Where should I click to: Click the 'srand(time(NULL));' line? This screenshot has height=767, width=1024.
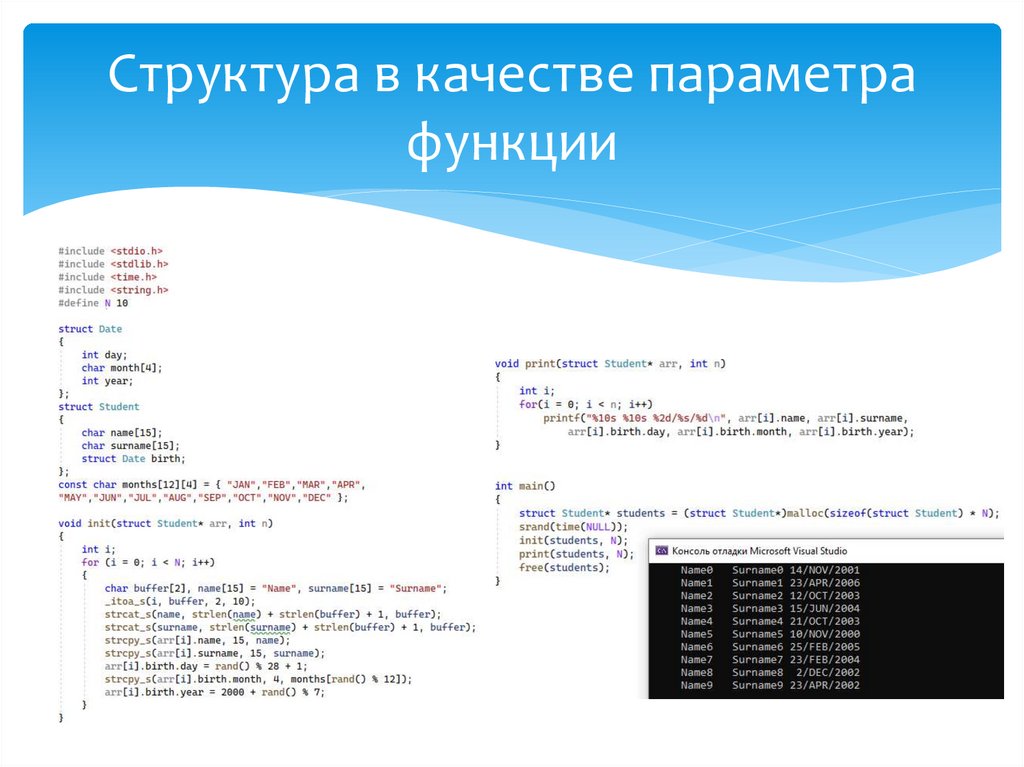573,527
